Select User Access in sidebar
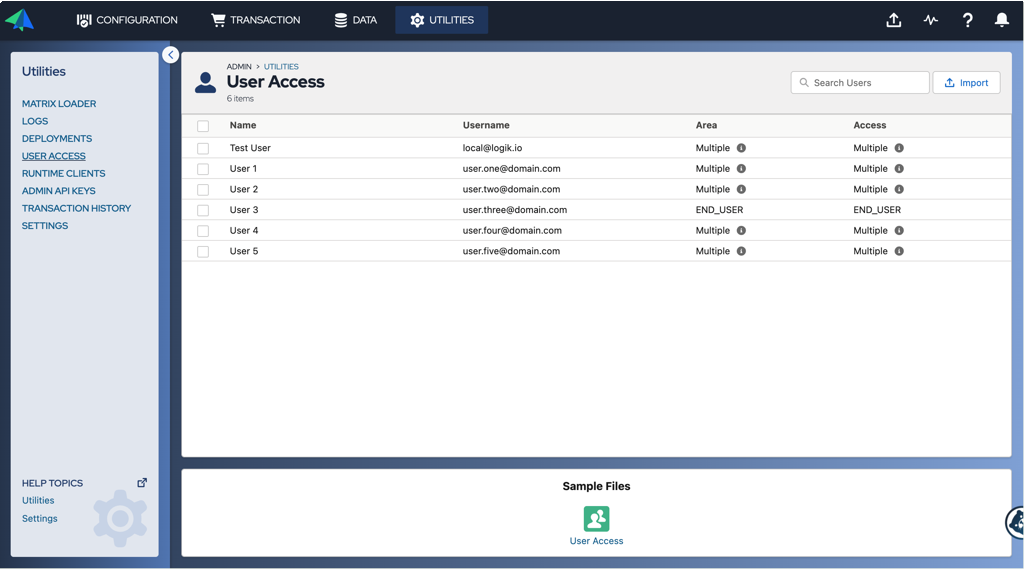 (54, 156)
